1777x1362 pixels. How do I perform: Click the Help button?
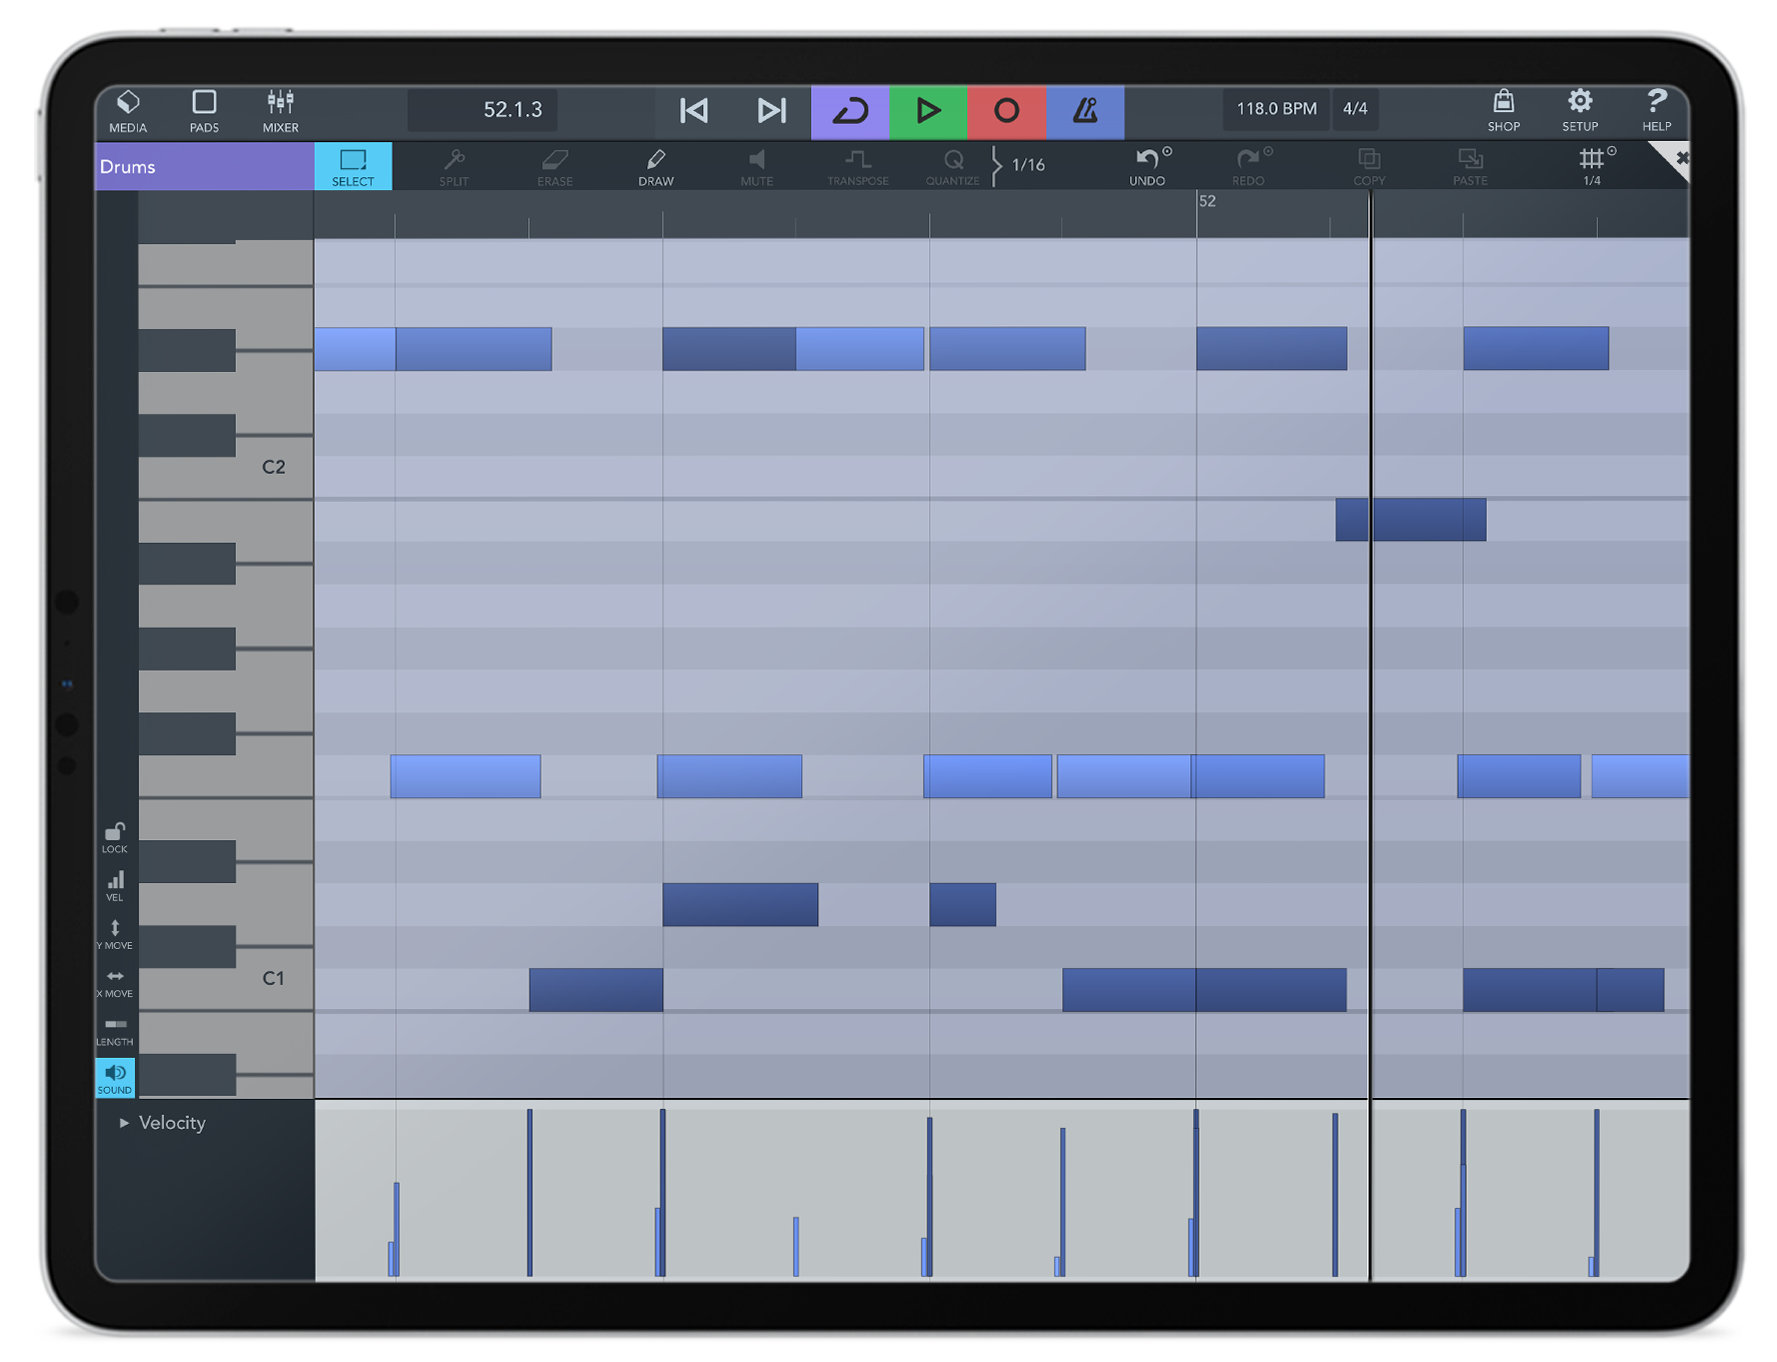click(x=1656, y=110)
